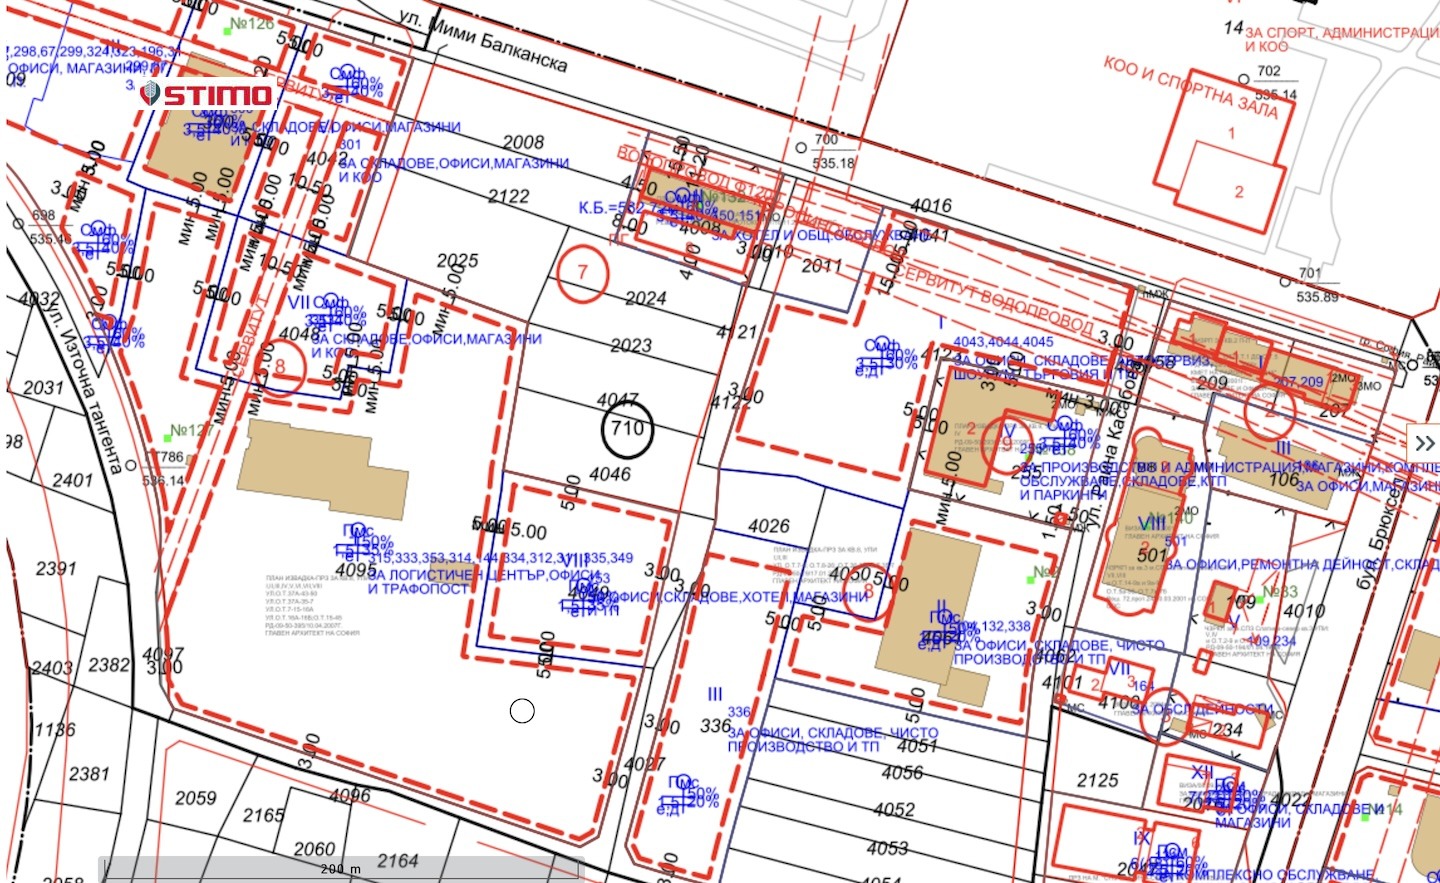Screen dimensions: 1440x883
Task: Click street label ул. Мими Балканска
Action: point(483,42)
